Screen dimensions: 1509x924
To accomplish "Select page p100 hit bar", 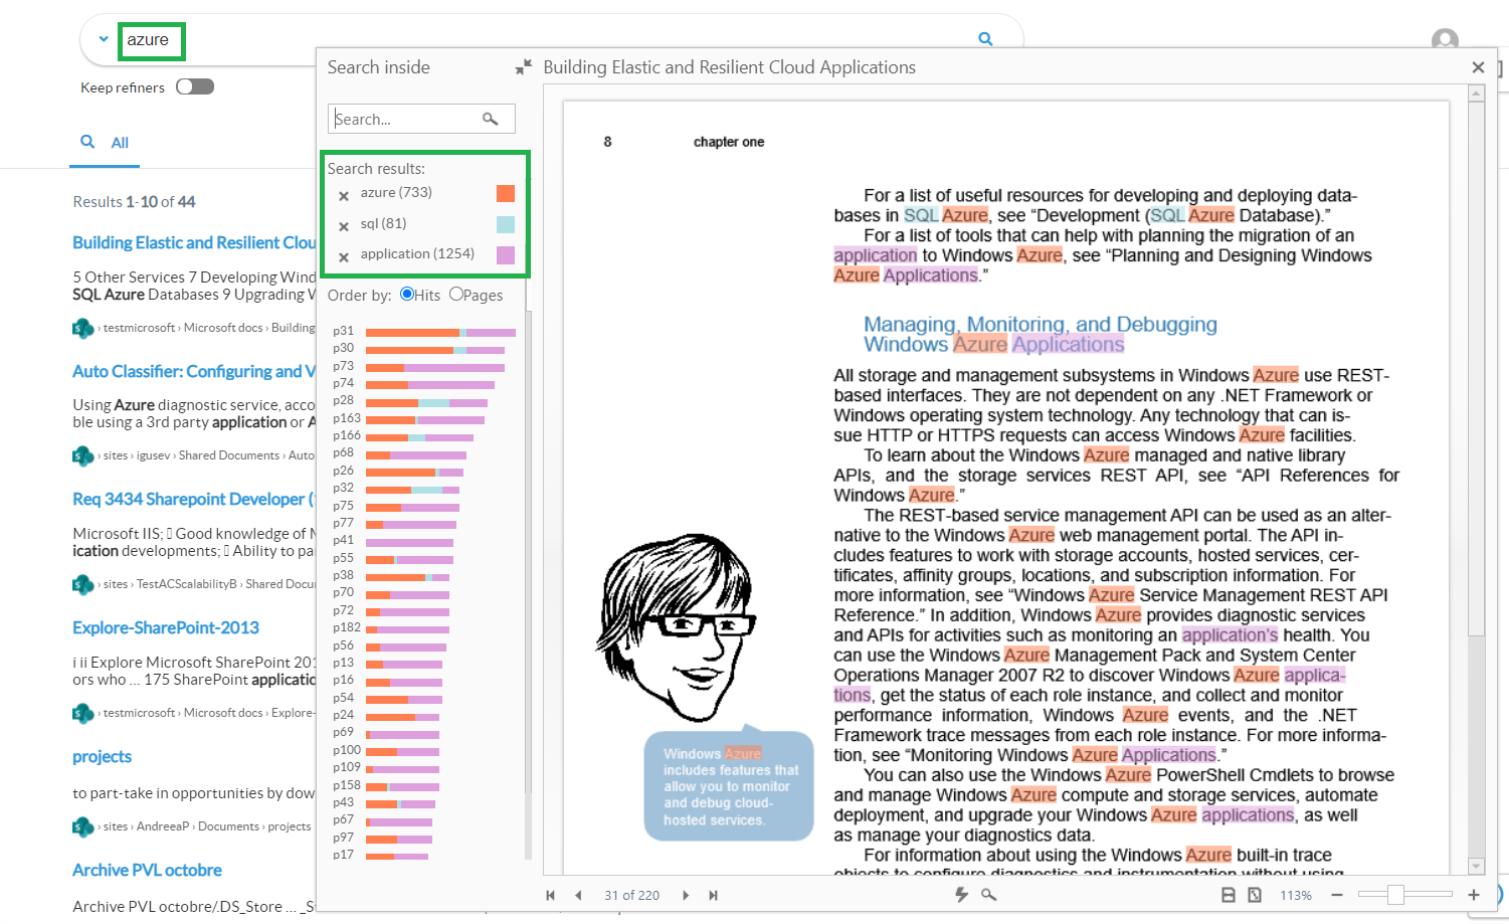I will click(x=402, y=752).
